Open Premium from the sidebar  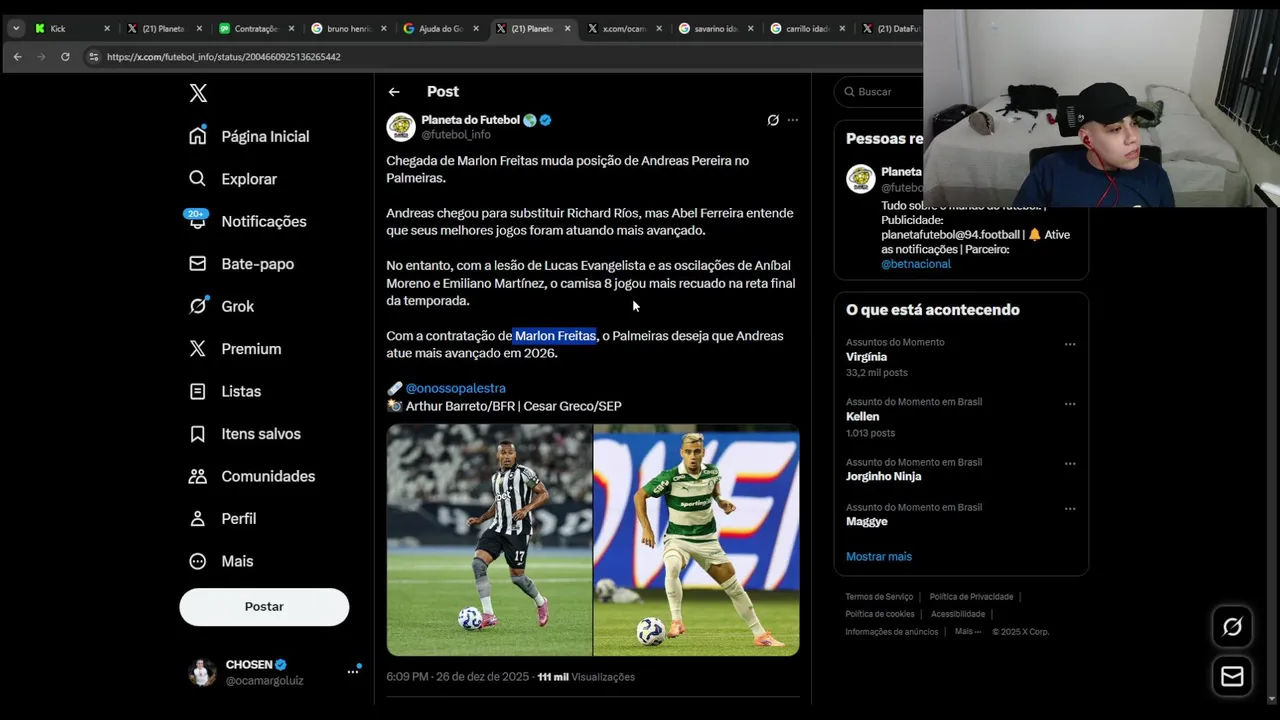point(236,349)
